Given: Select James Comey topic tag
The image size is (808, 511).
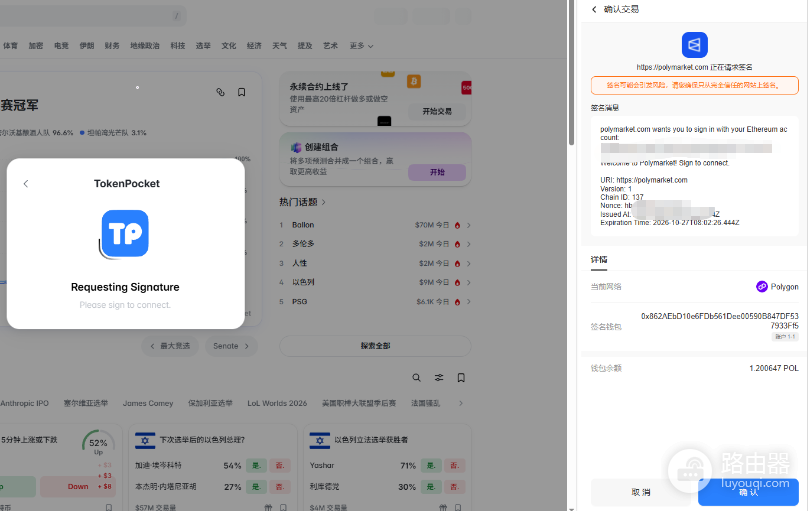Looking at the screenshot, I should (x=148, y=403).
